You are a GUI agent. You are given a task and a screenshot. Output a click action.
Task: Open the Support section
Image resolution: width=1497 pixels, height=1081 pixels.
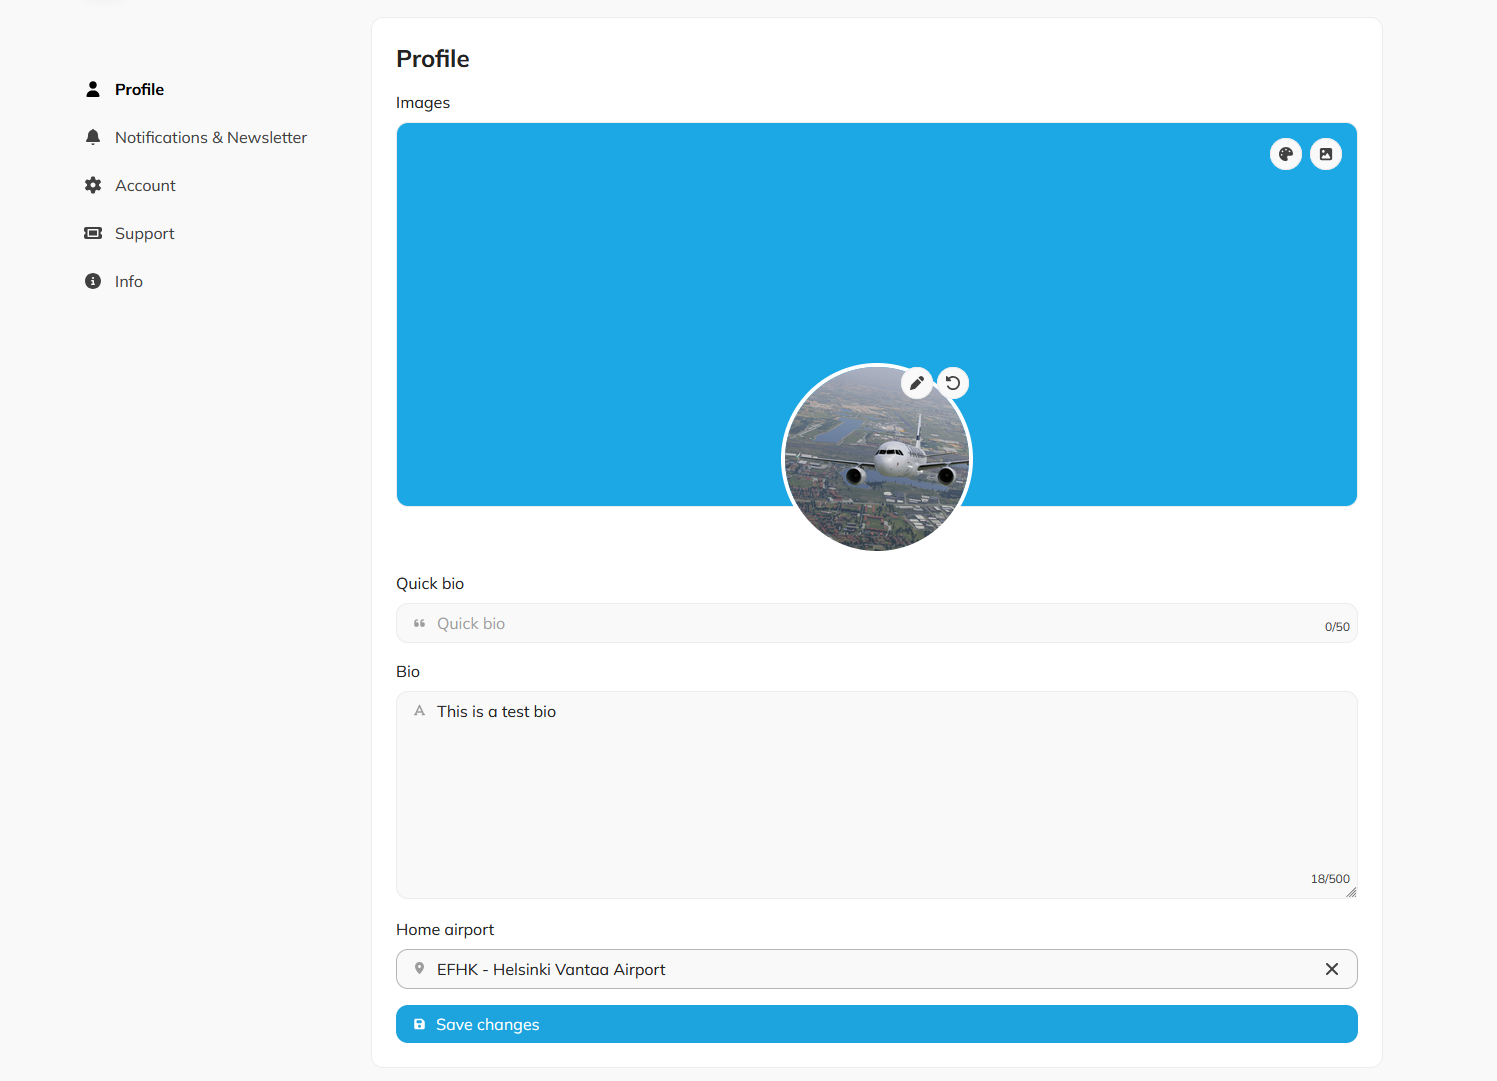[144, 232]
